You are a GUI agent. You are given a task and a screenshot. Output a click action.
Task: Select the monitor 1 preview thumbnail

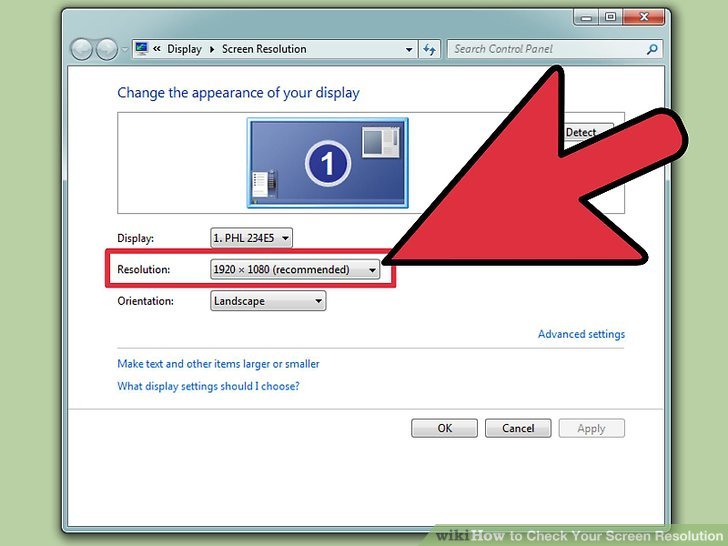tap(328, 162)
